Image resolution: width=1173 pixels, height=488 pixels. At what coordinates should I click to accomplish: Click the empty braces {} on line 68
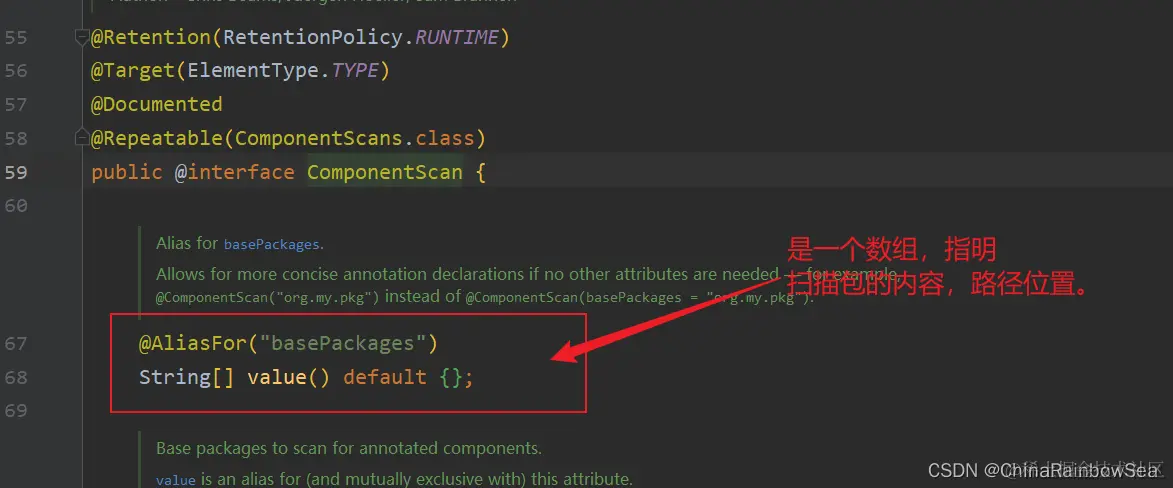tap(451, 377)
